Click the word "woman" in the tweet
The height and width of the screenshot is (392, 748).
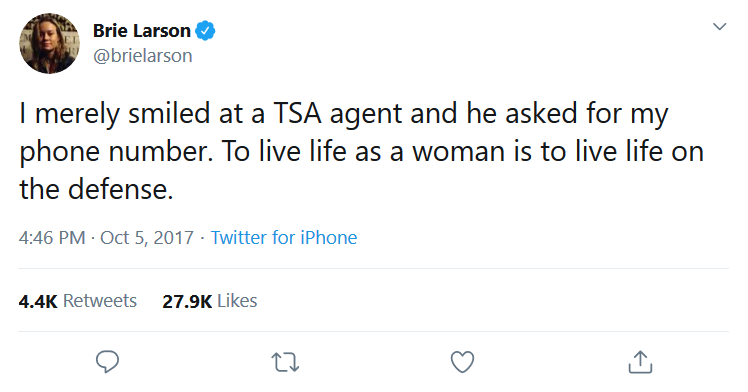point(458,152)
